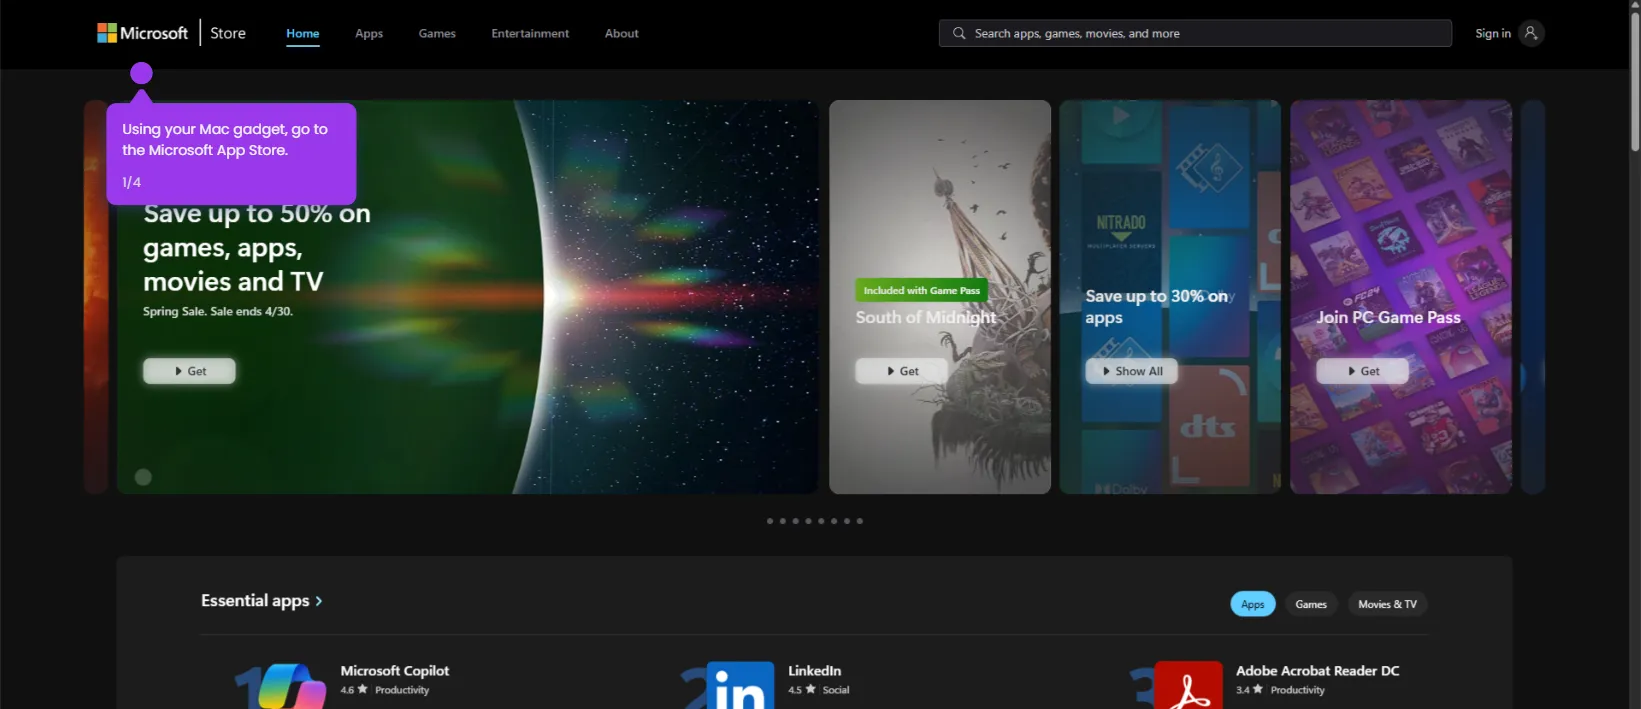Select the Games filter pill
This screenshot has height=709, width=1641.
pyautogui.click(x=1311, y=604)
